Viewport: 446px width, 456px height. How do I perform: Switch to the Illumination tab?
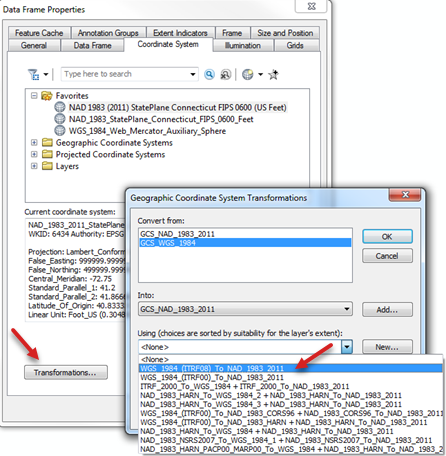pos(243,45)
